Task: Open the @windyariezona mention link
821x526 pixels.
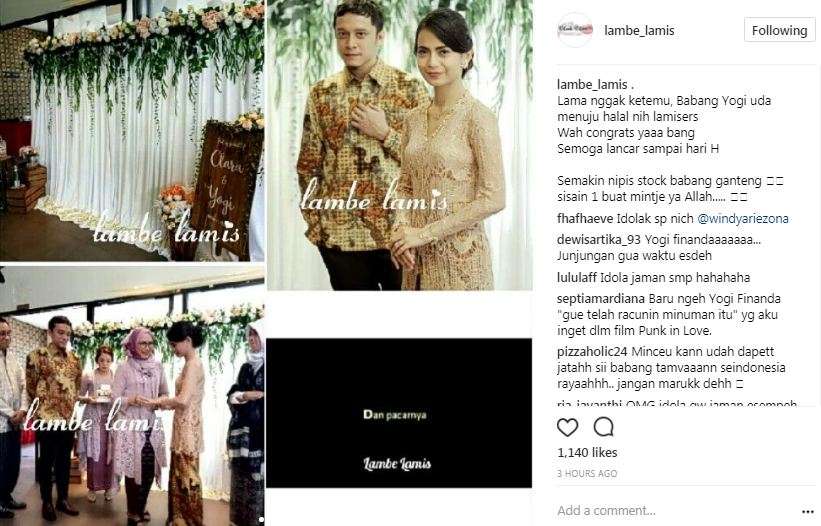Action: [743, 219]
